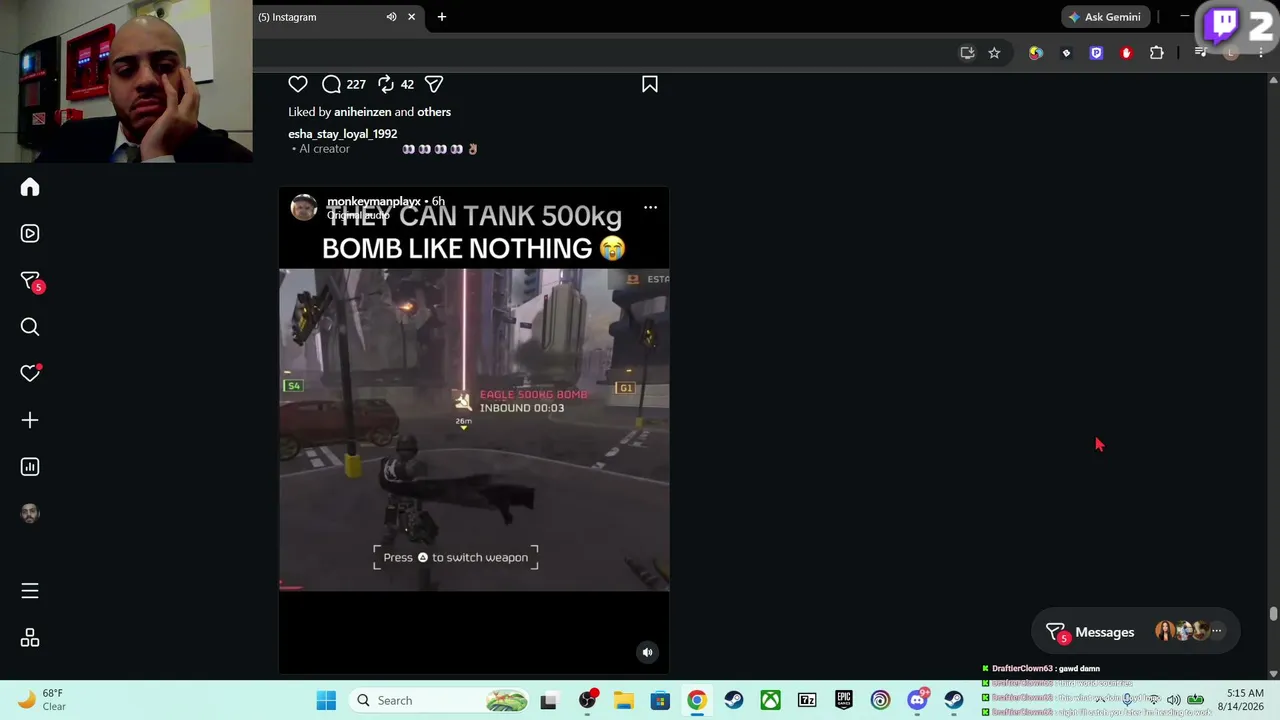Viewport: 1280px width, 720px height.
Task: Open Microsoft Store from the taskbar
Action: pos(660,700)
